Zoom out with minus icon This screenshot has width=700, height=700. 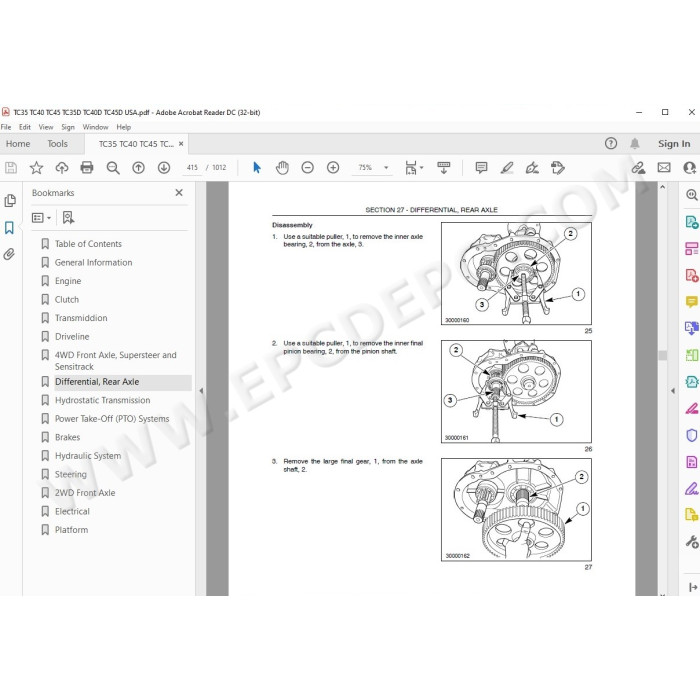pyautogui.click(x=308, y=168)
